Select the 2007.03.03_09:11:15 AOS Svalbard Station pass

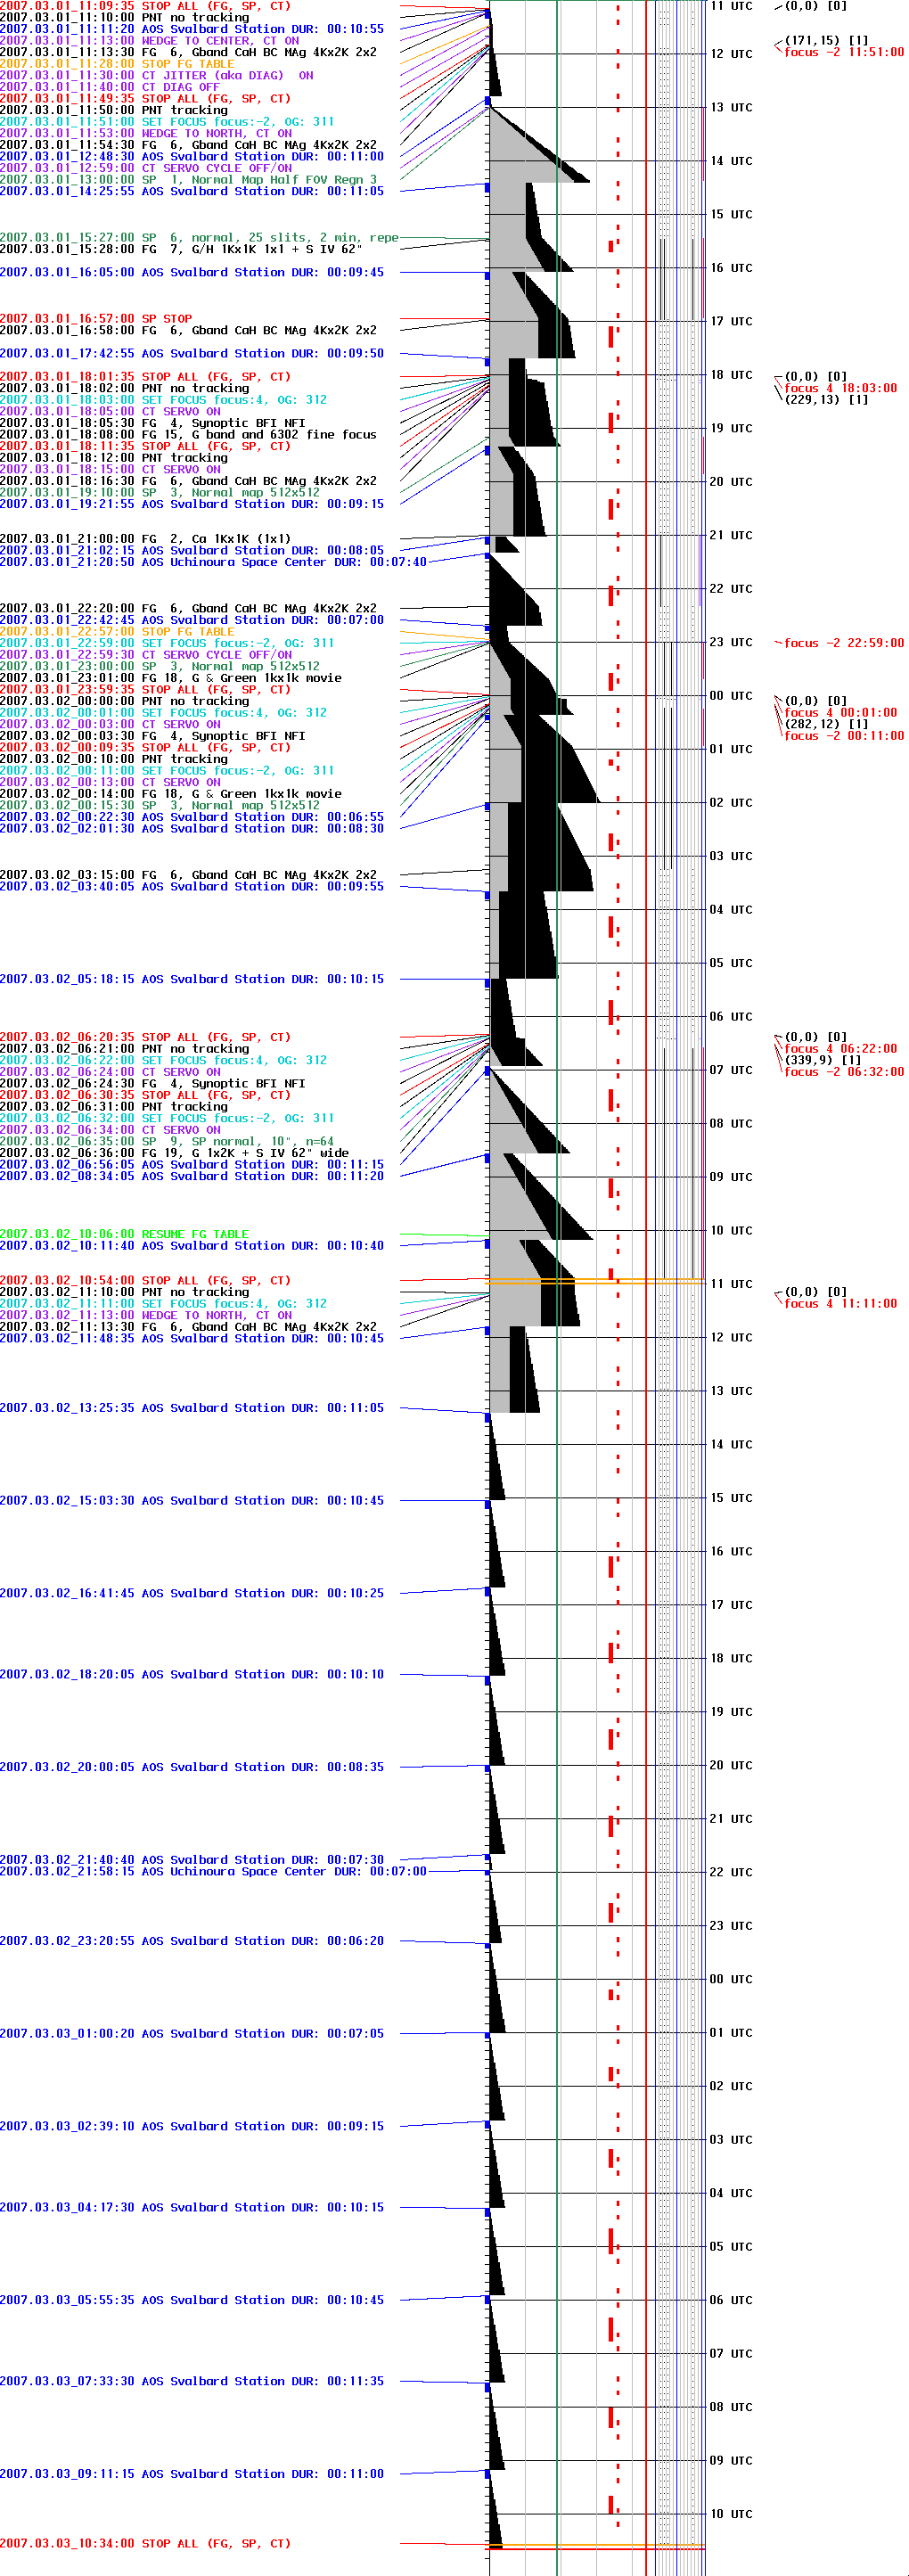coord(192,2473)
